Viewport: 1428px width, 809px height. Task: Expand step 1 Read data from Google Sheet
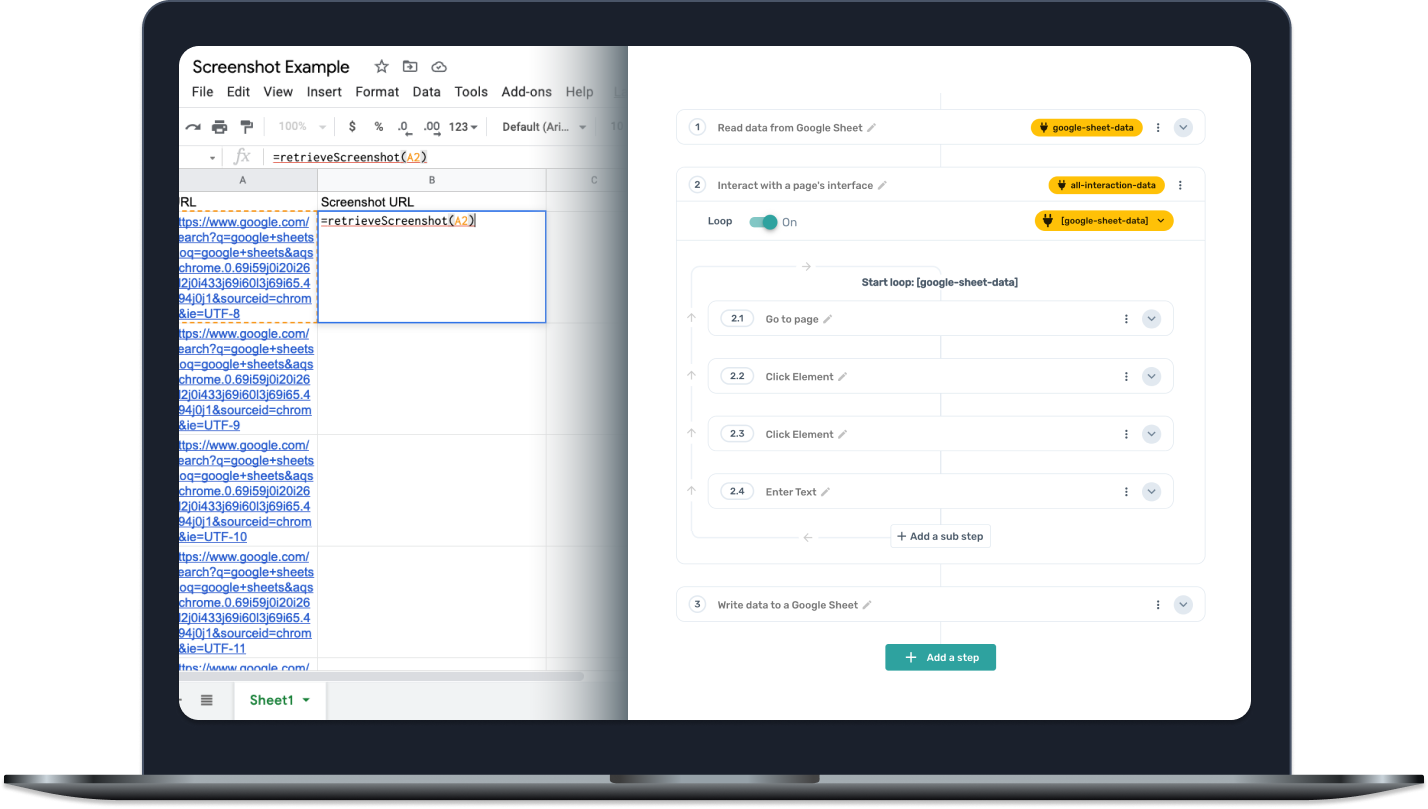pyautogui.click(x=1183, y=128)
